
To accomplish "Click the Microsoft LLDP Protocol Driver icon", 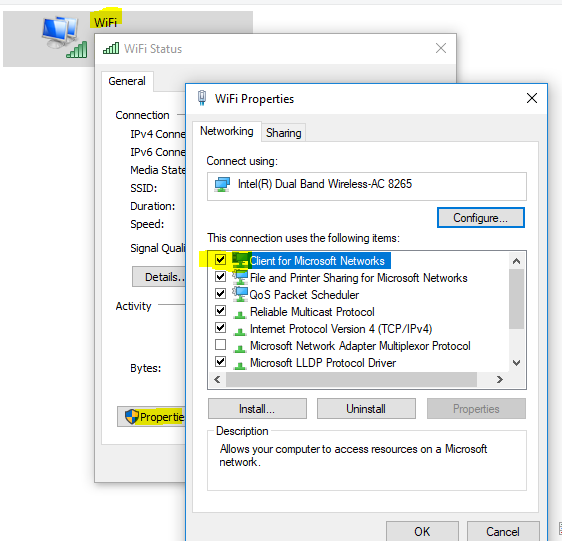I will point(239,365).
